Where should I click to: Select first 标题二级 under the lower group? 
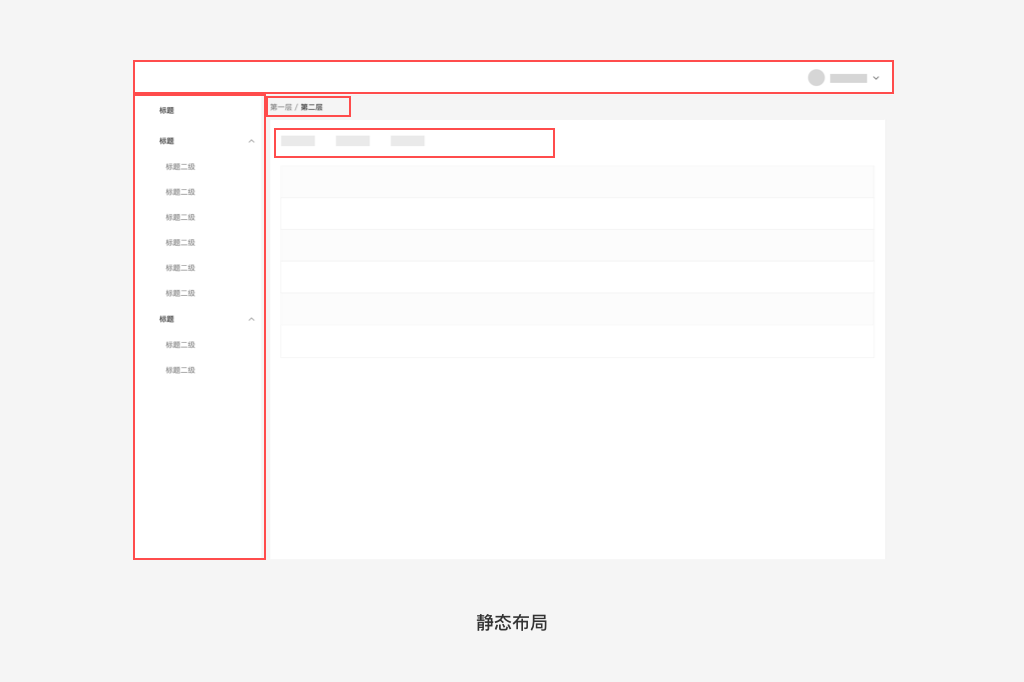(x=180, y=345)
